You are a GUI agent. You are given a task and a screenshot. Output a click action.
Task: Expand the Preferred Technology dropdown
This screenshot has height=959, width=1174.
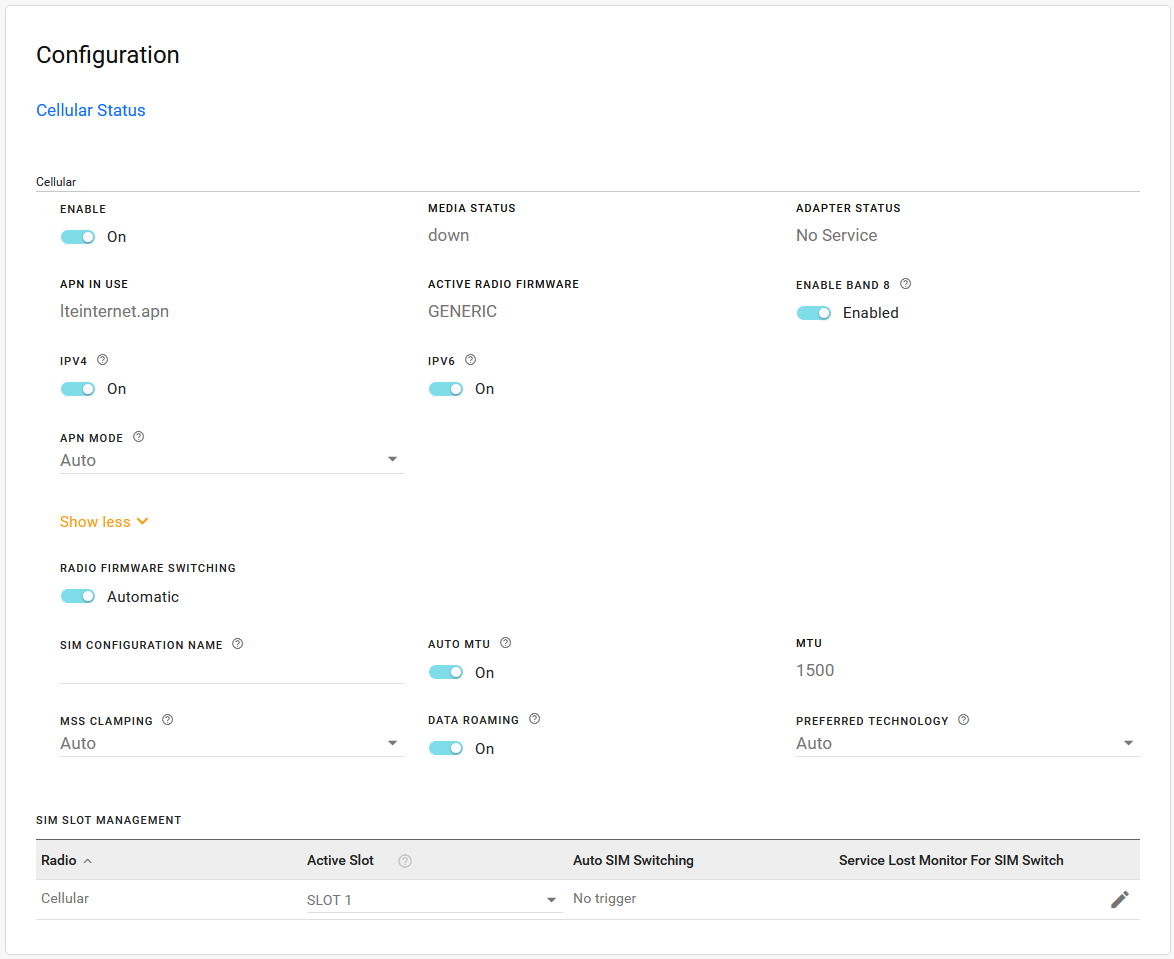[967, 744]
